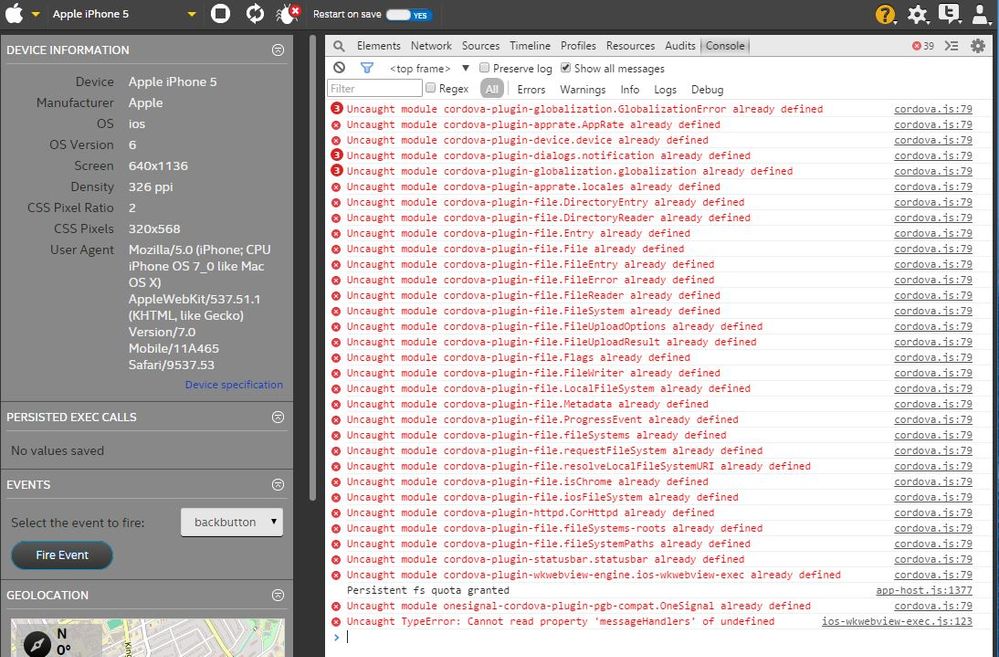Screen dimensions: 999x657
Task: Click the reload emulator icon
Action: [x=255, y=14]
